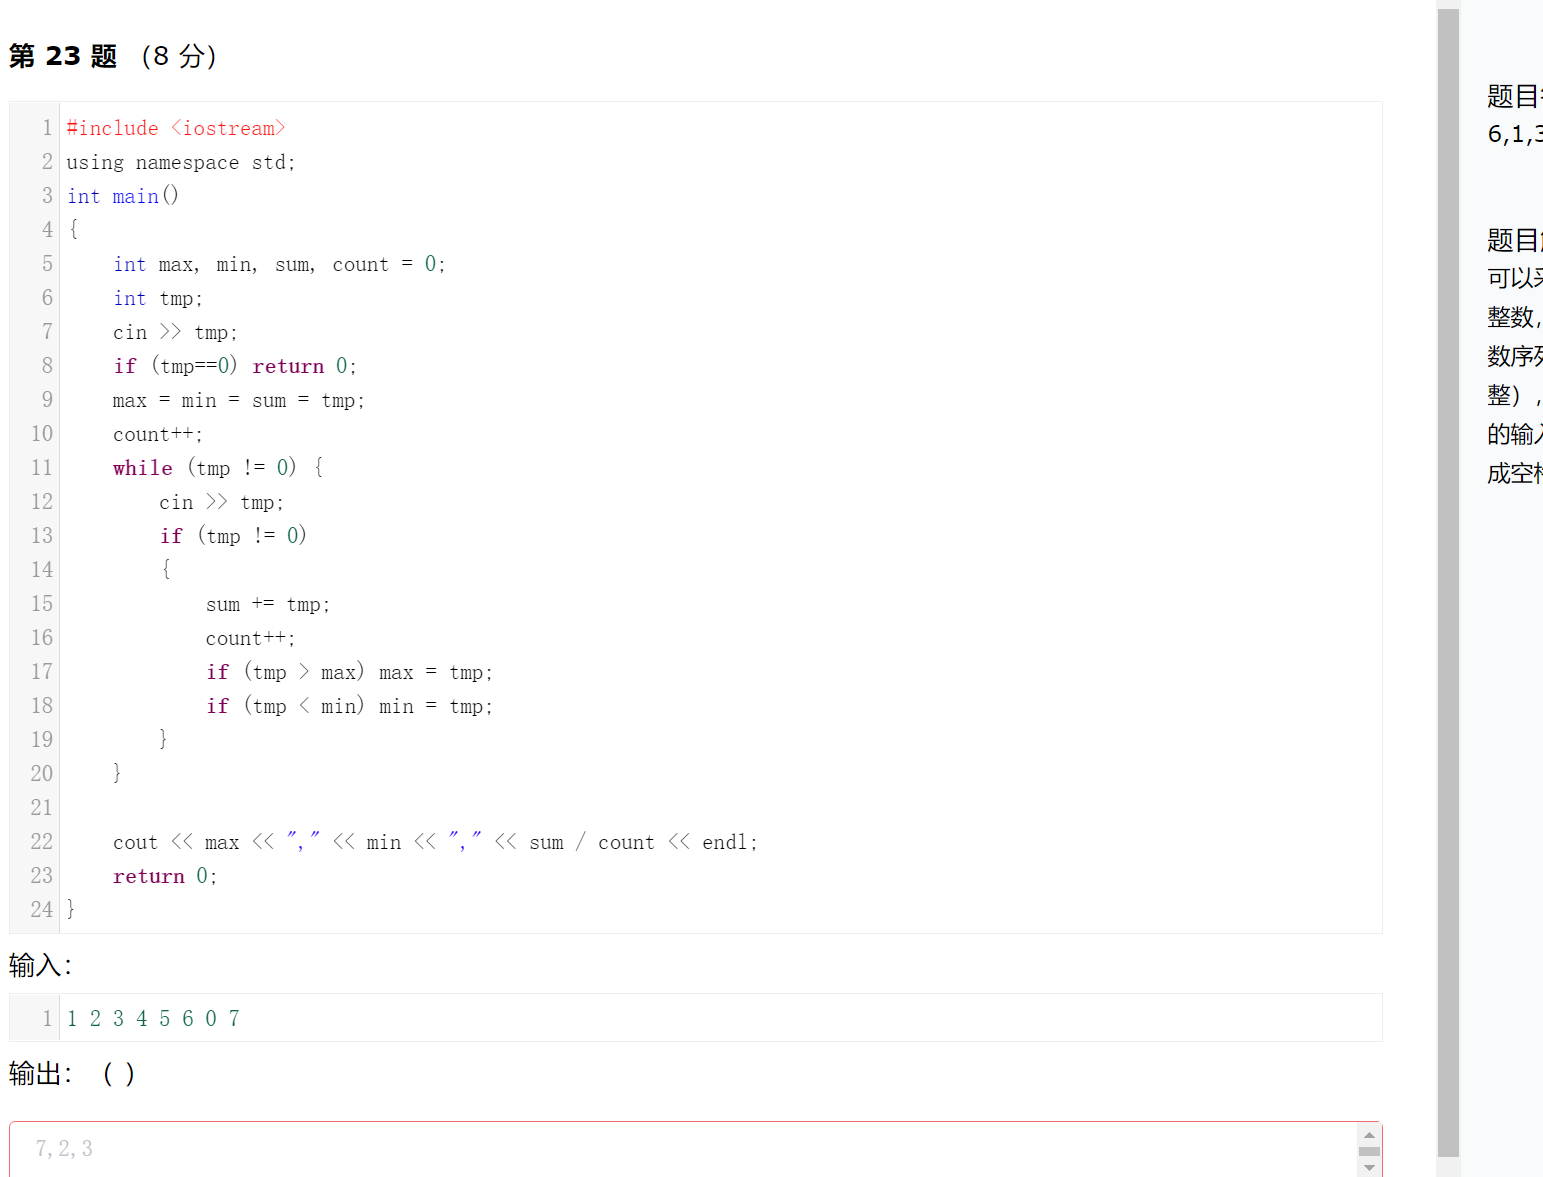Screen dimensions: 1543x1177
Task: Click the "if (tmp==0) return 0;" line
Action: pos(235,366)
